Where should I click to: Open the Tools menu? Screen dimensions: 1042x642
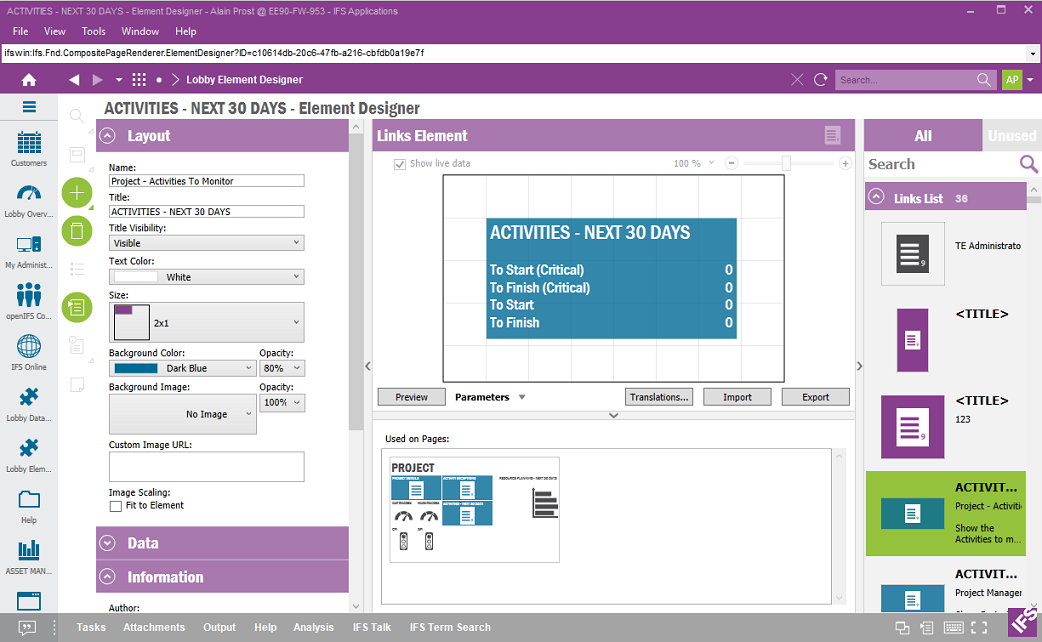click(x=93, y=31)
